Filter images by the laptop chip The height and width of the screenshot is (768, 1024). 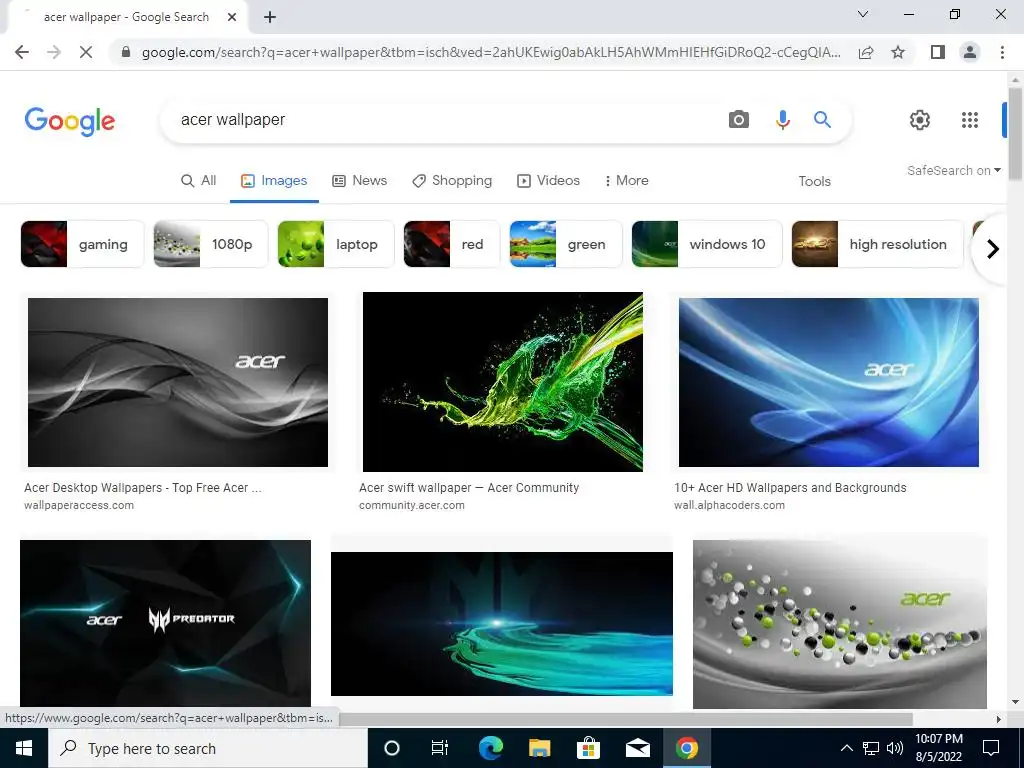coord(336,244)
